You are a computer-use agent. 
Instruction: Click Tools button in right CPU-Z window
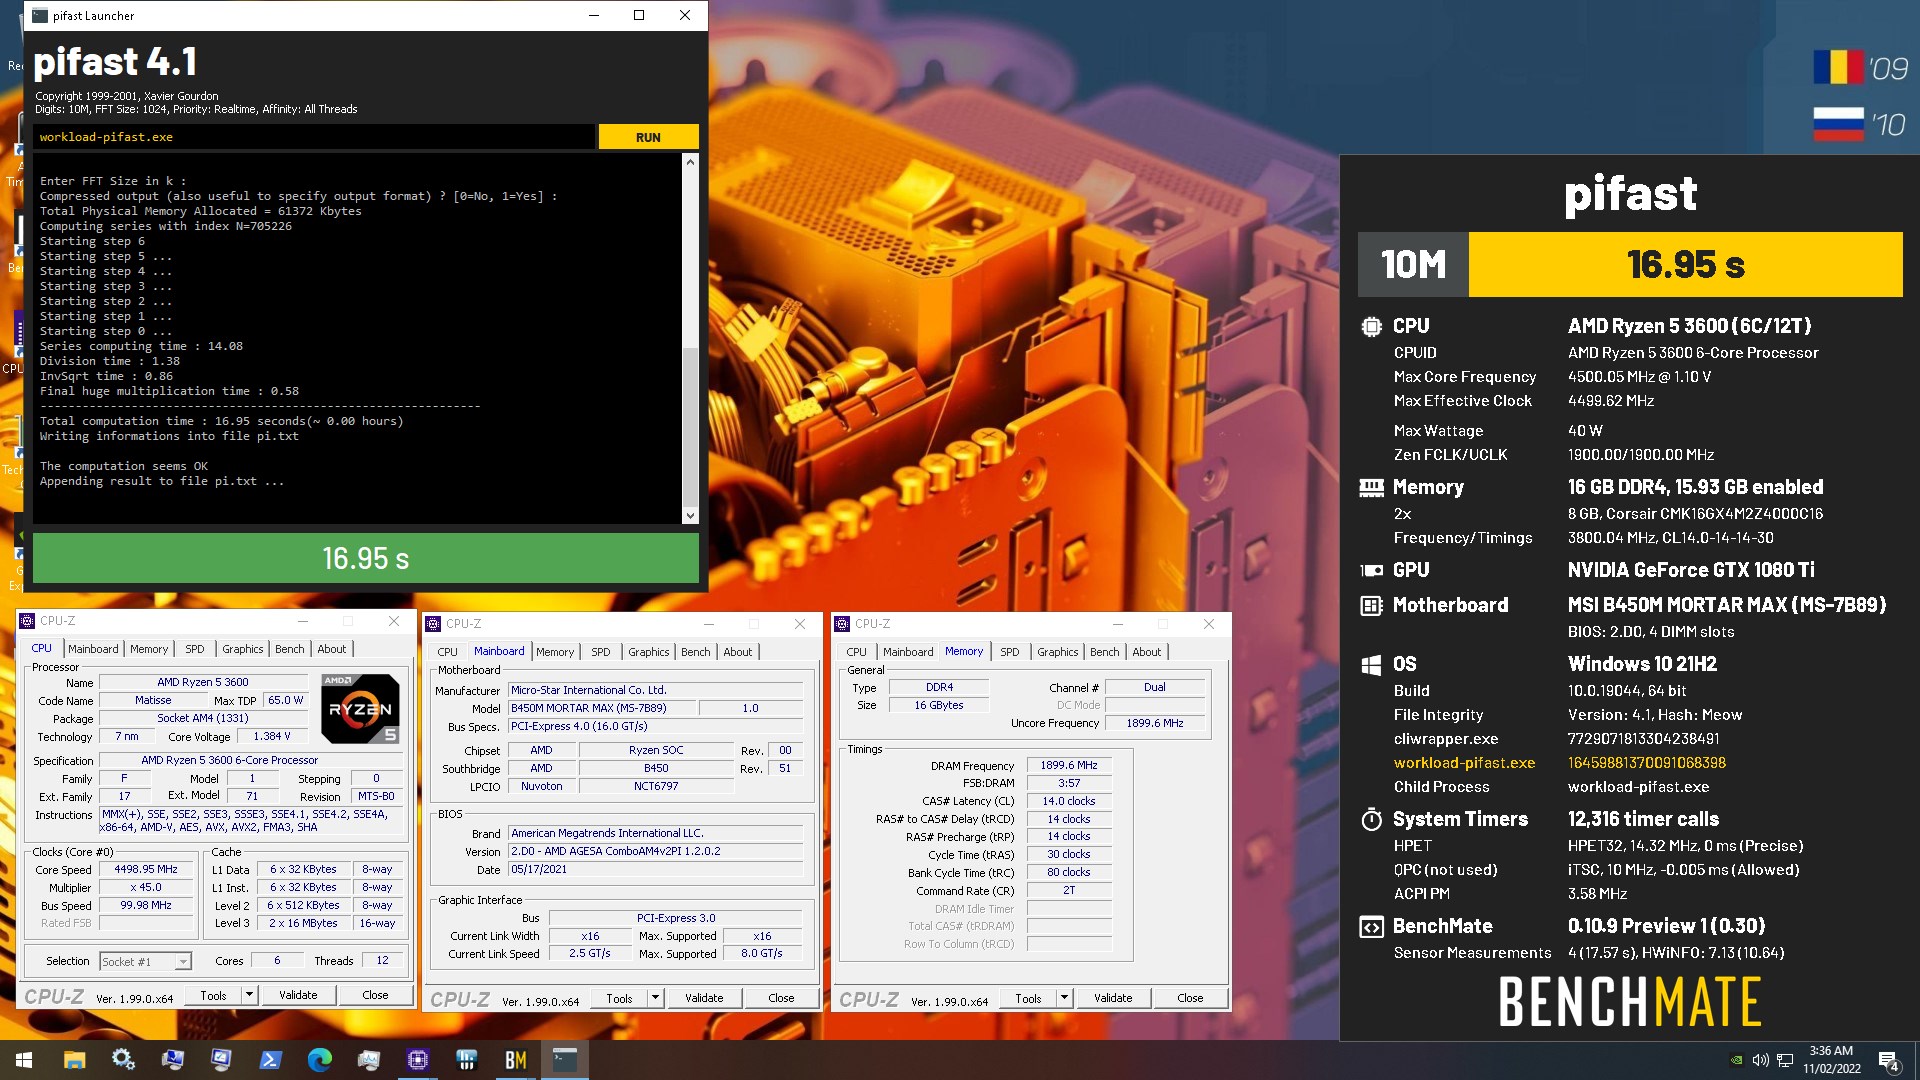point(1028,998)
